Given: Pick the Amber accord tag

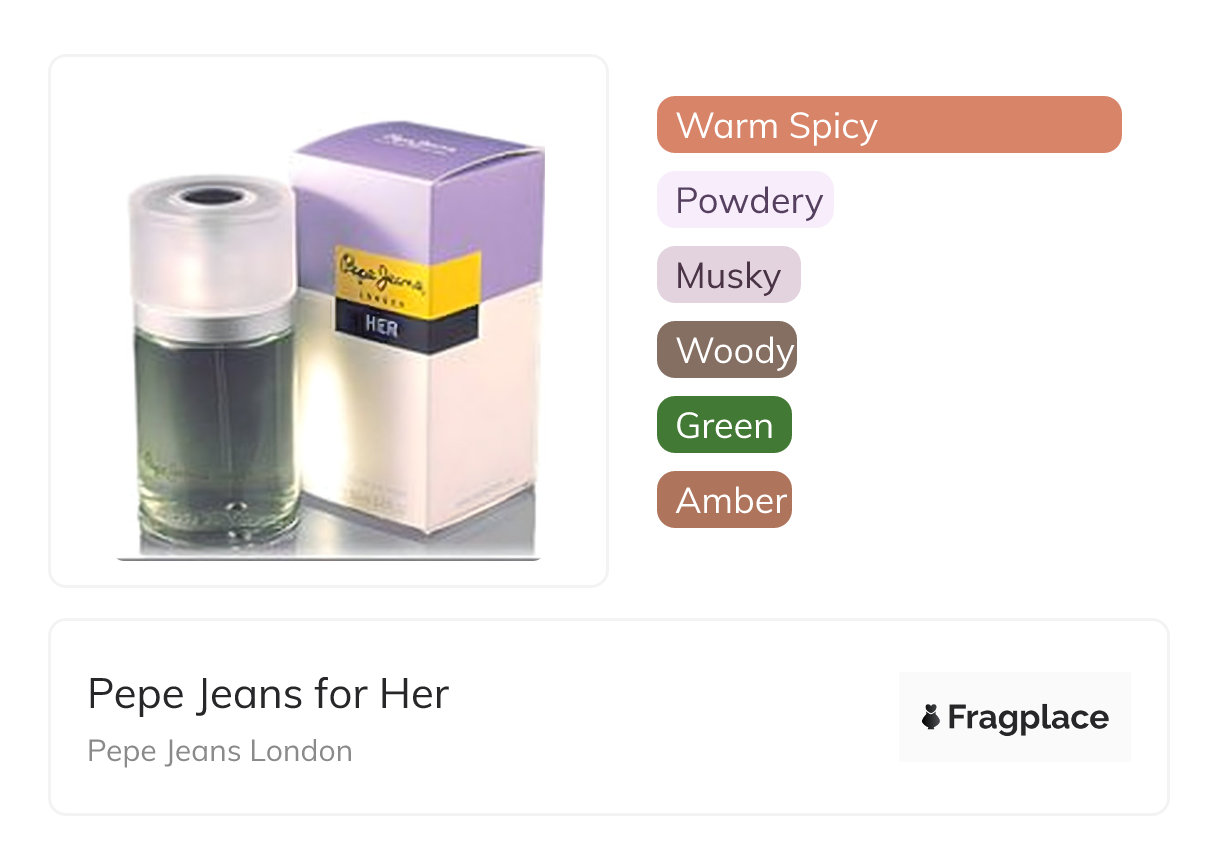Looking at the screenshot, I should coord(724,500).
